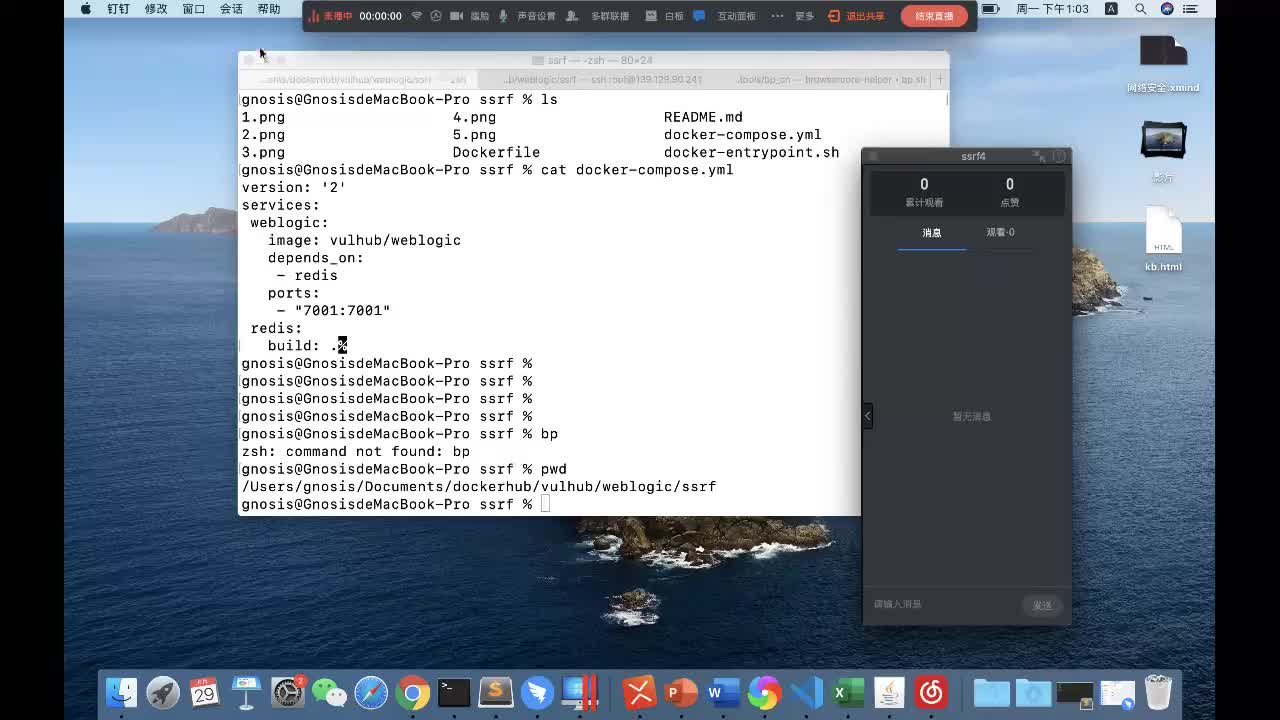Open Spotlight search in menu bar
The image size is (1280, 720).
[1141, 9]
